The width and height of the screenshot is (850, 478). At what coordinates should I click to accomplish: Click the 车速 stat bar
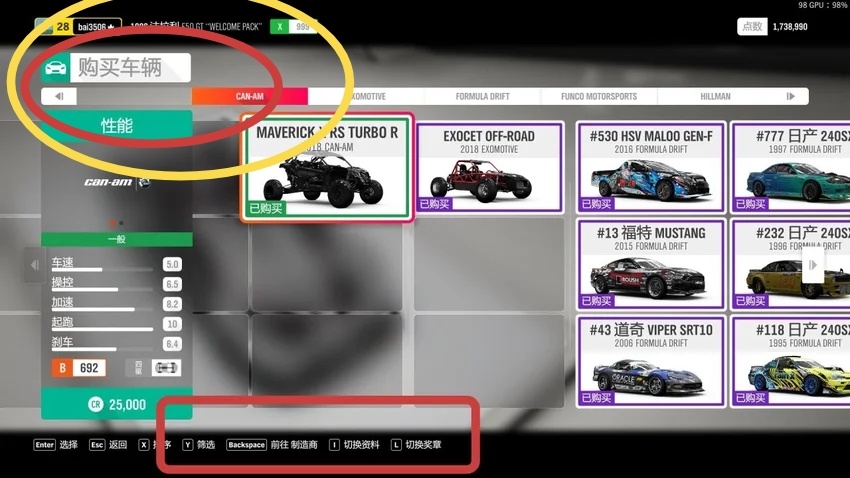click(x=102, y=269)
